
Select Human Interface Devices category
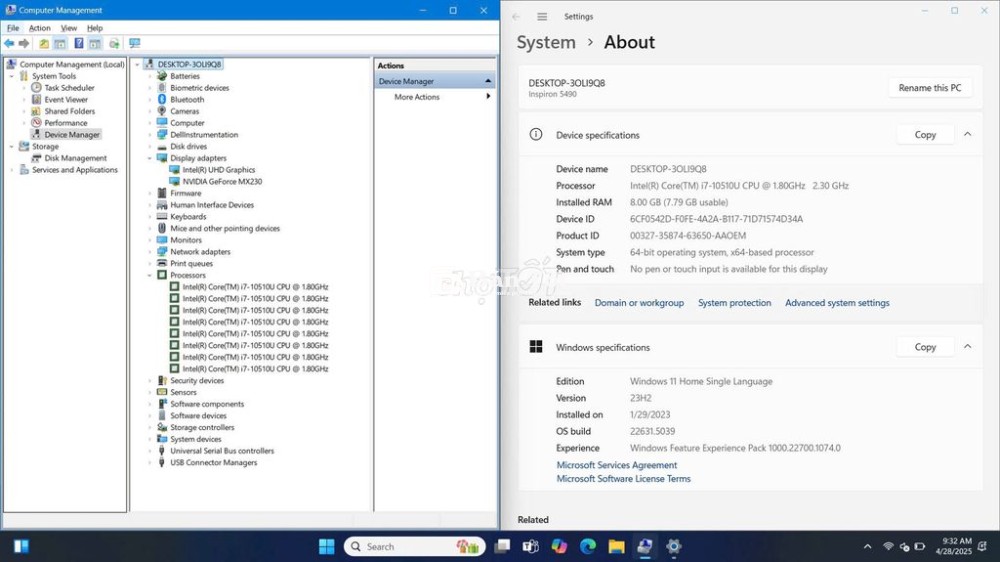(212, 205)
